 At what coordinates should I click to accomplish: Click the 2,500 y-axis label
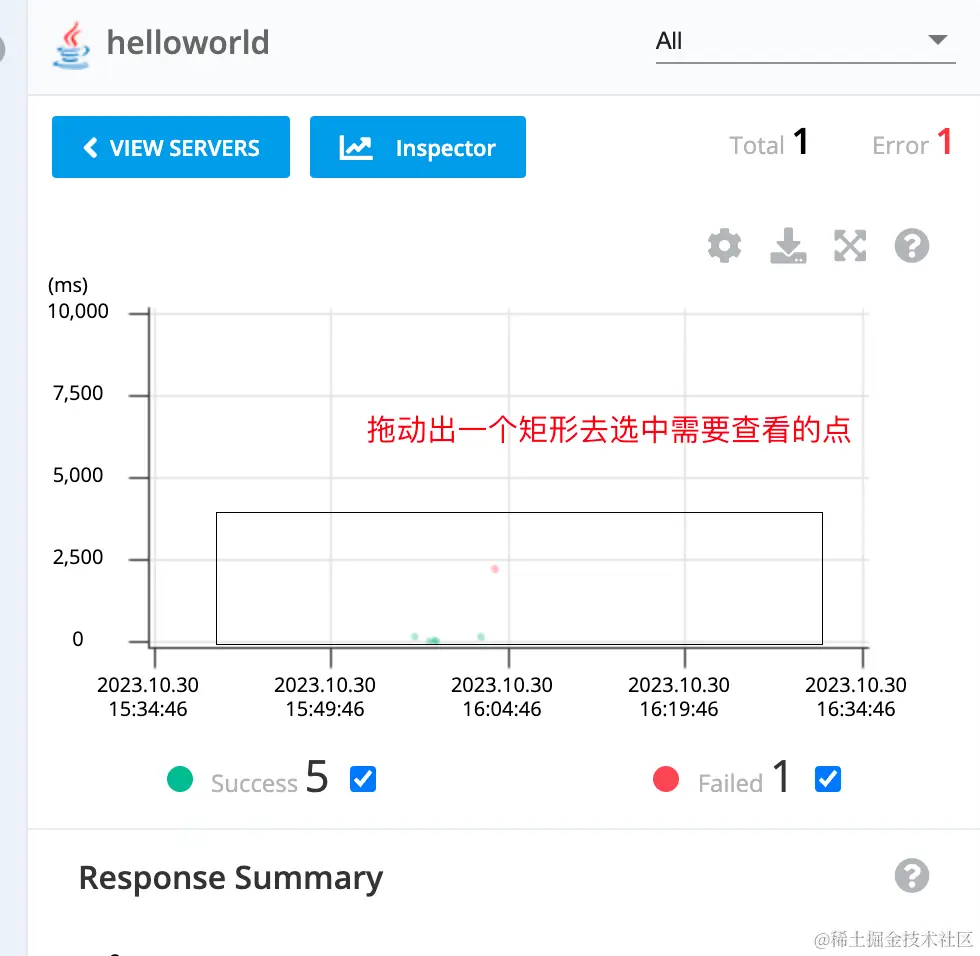tap(78, 557)
